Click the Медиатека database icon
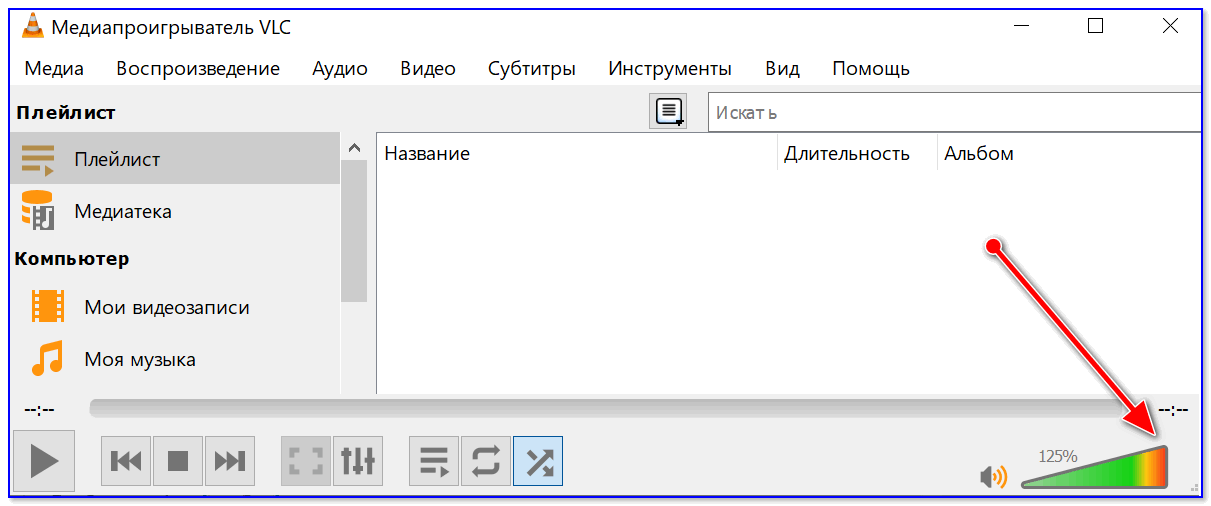The width and height of the screenshot is (1211, 506). click(38, 211)
